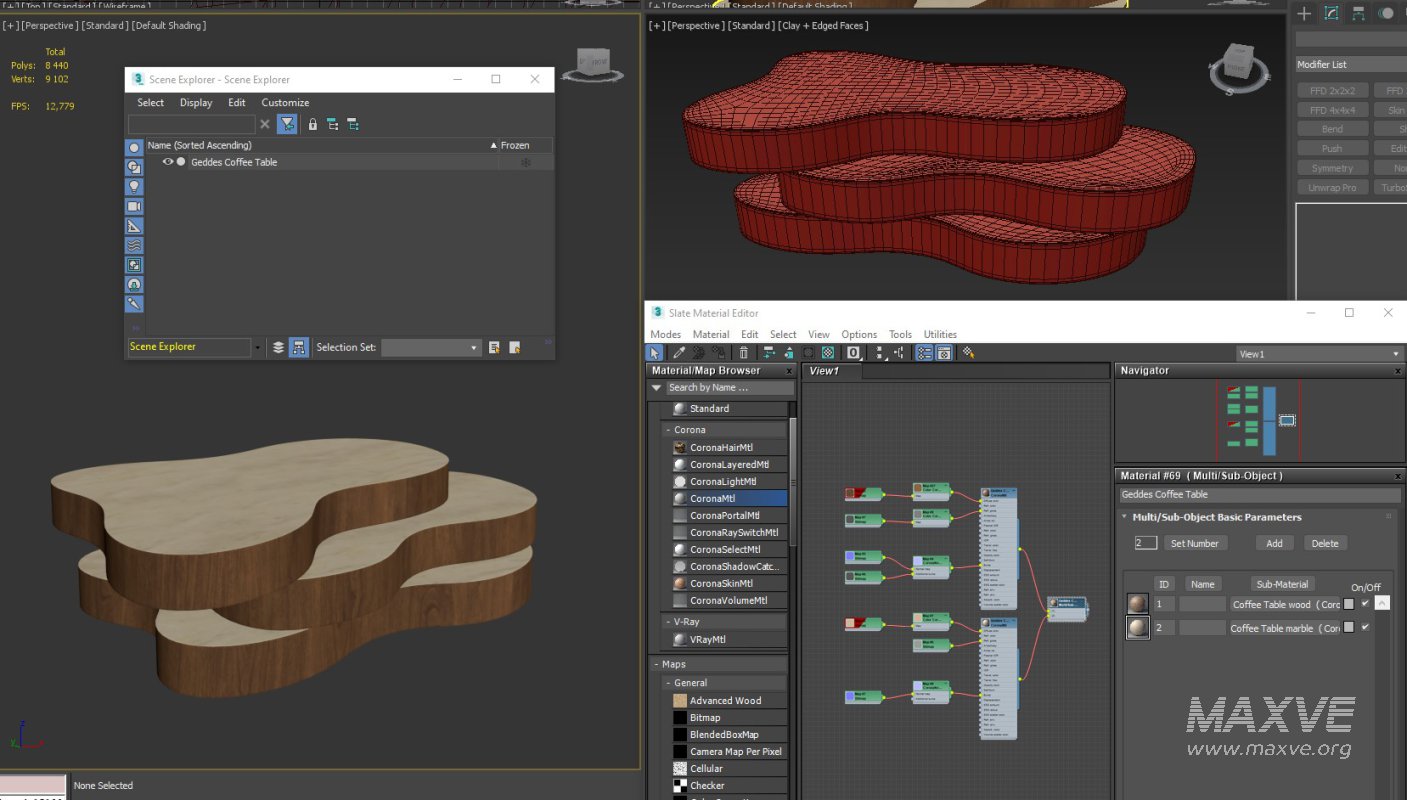Screen dimensions: 1407x800
Task: Click the lock icon in Scene Explorer toolbar
Action: [313, 125]
